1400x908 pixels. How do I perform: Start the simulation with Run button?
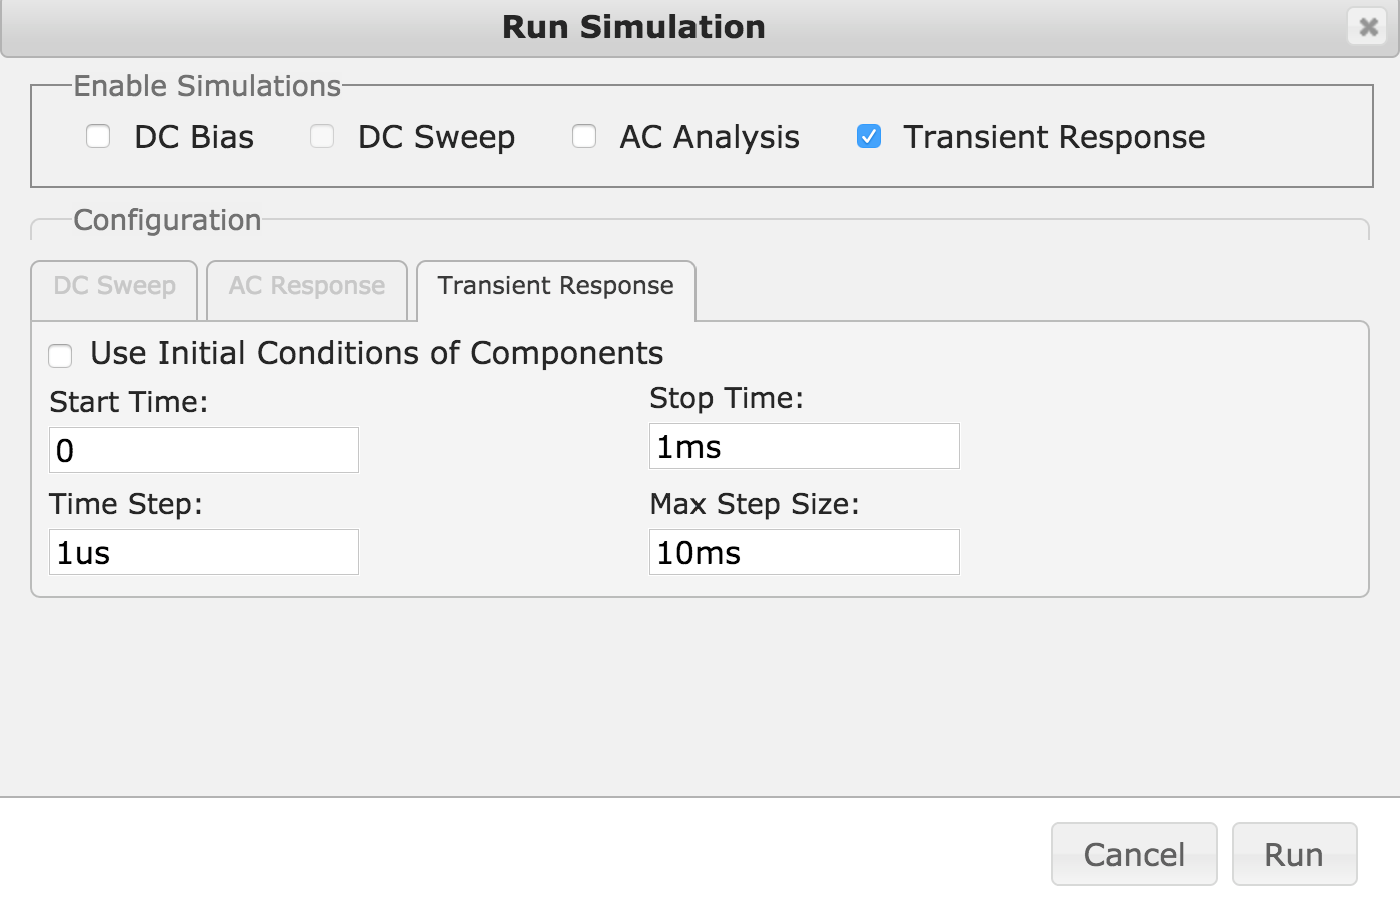[x=1293, y=854]
